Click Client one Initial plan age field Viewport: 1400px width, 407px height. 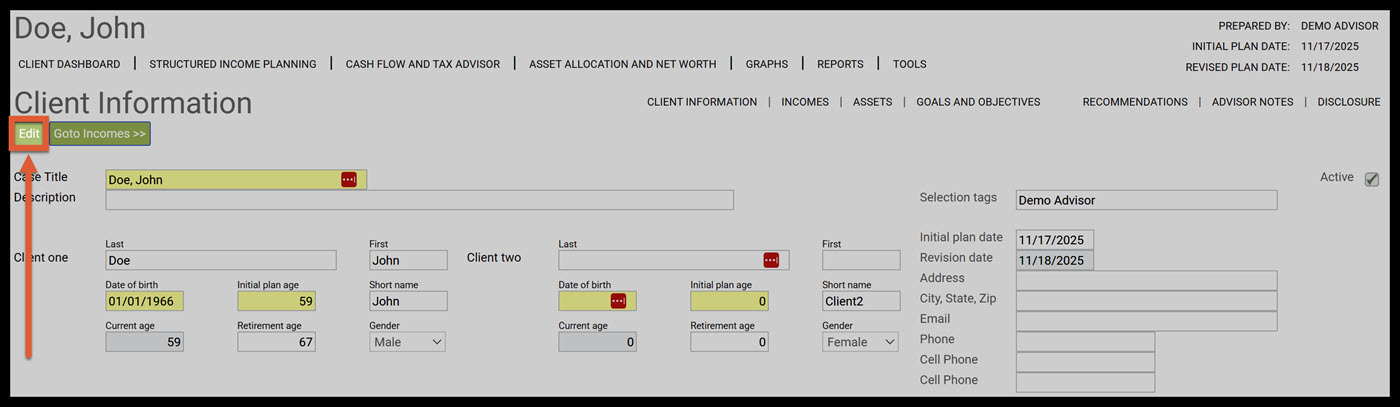coord(276,301)
